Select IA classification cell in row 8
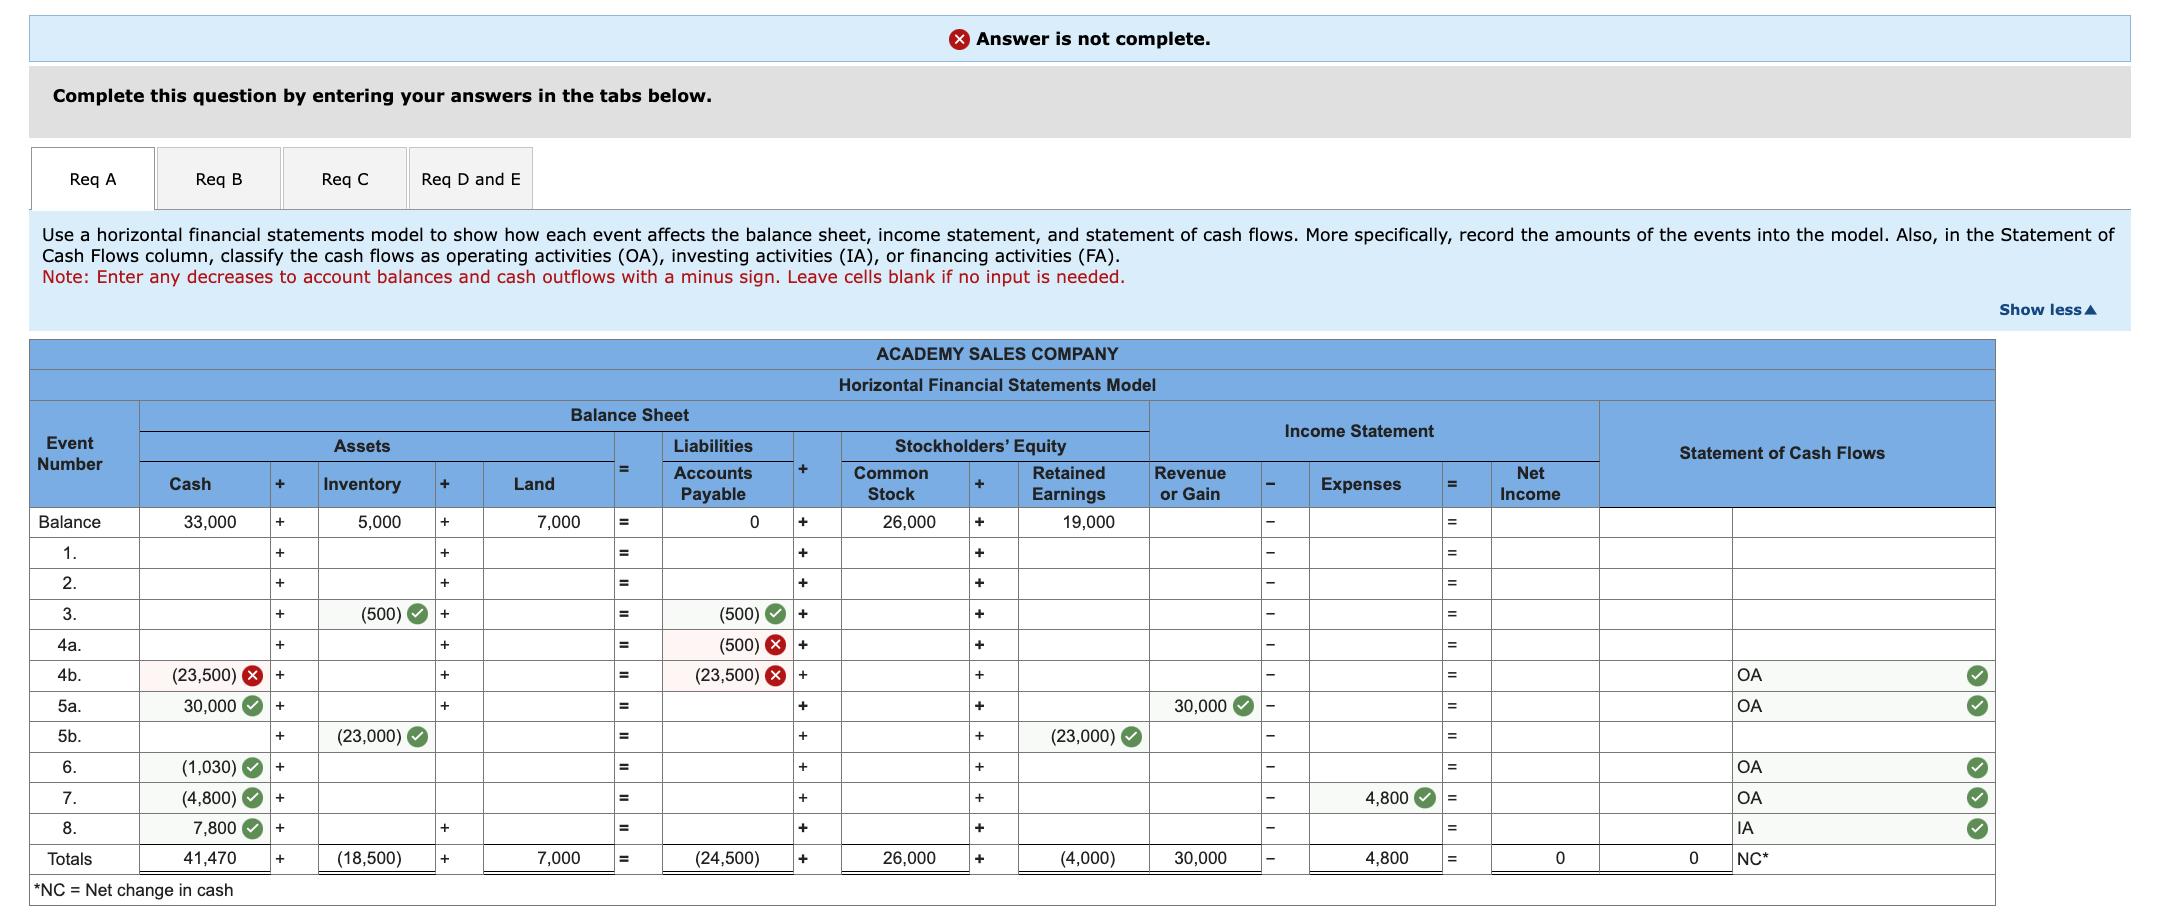This screenshot has width=2172, height=912. point(1863,829)
